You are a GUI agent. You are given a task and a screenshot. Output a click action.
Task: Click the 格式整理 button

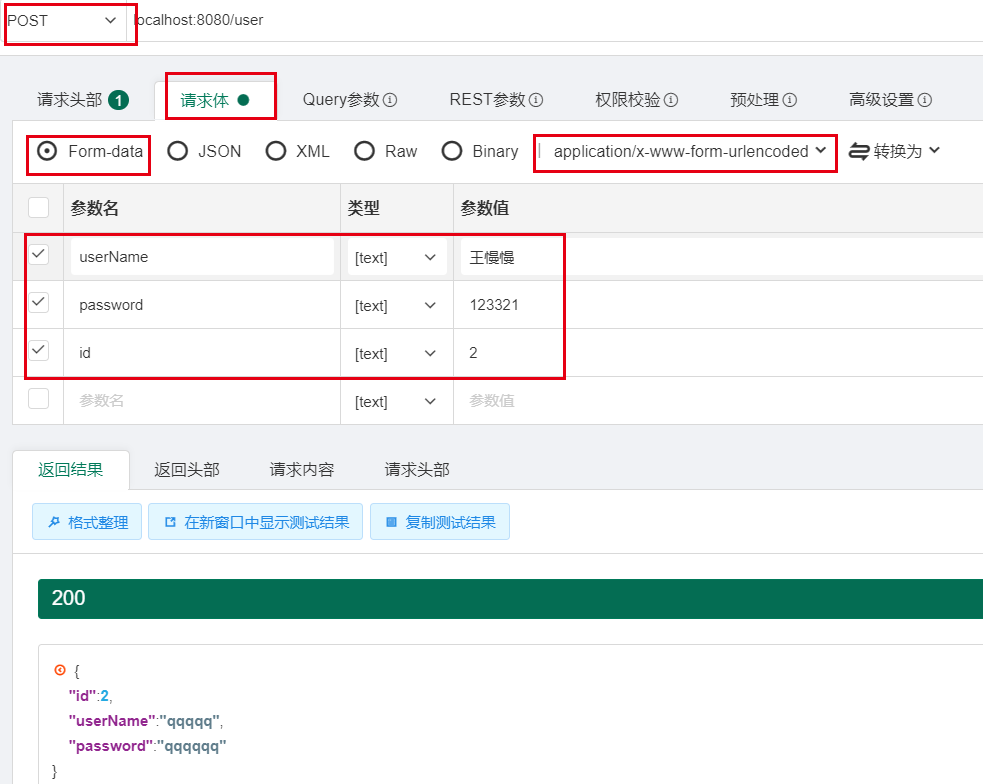pyautogui.click(x=87, y=521)
